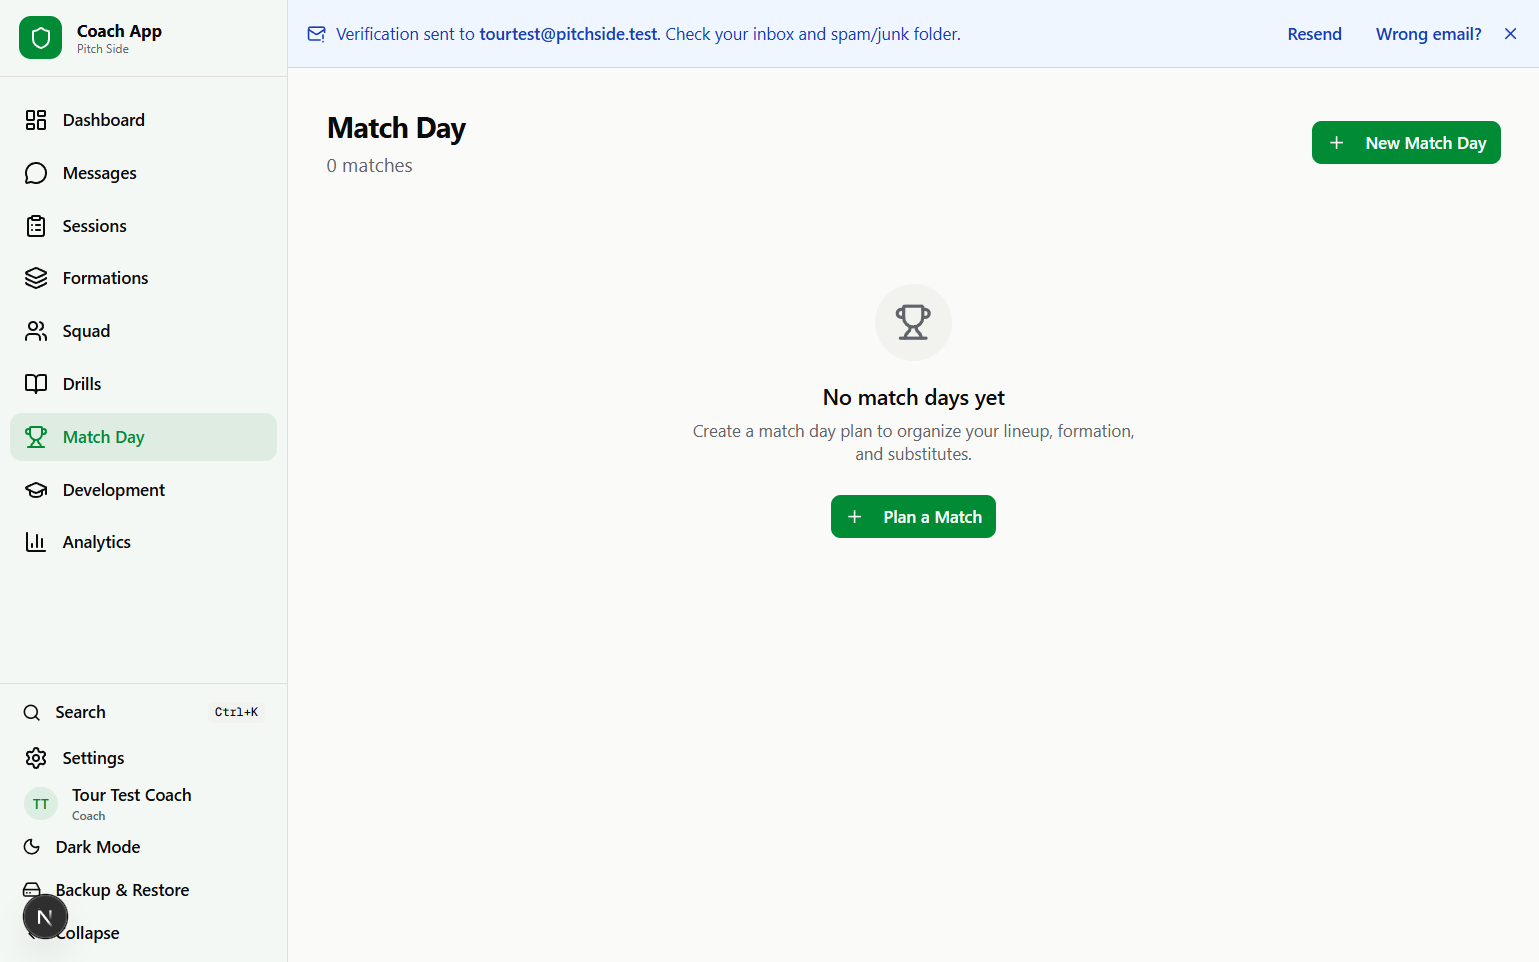Image resolution: width=1539 pixels, height=962 pixels.
Task: Open the Settings gear icon
Action: pyautogui.click(x=36, y=758)
